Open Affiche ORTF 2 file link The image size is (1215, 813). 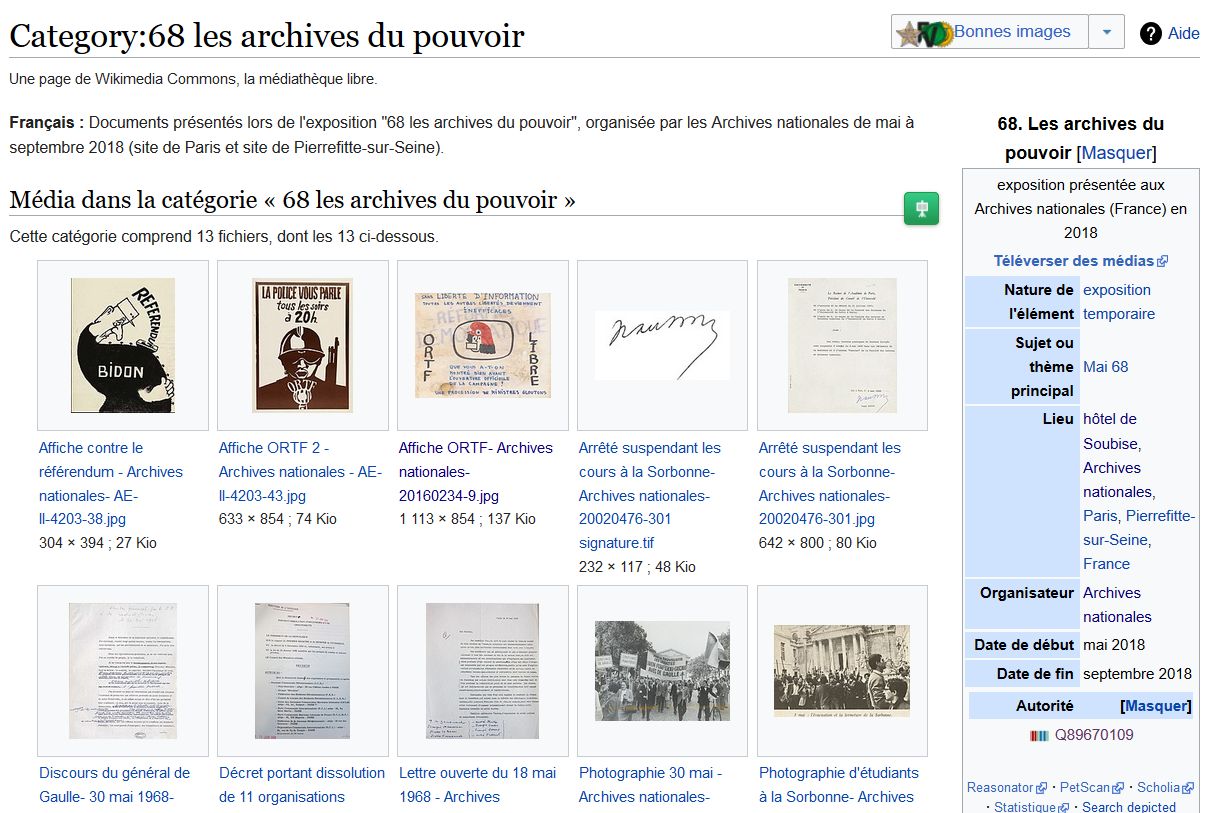point(300,472)
